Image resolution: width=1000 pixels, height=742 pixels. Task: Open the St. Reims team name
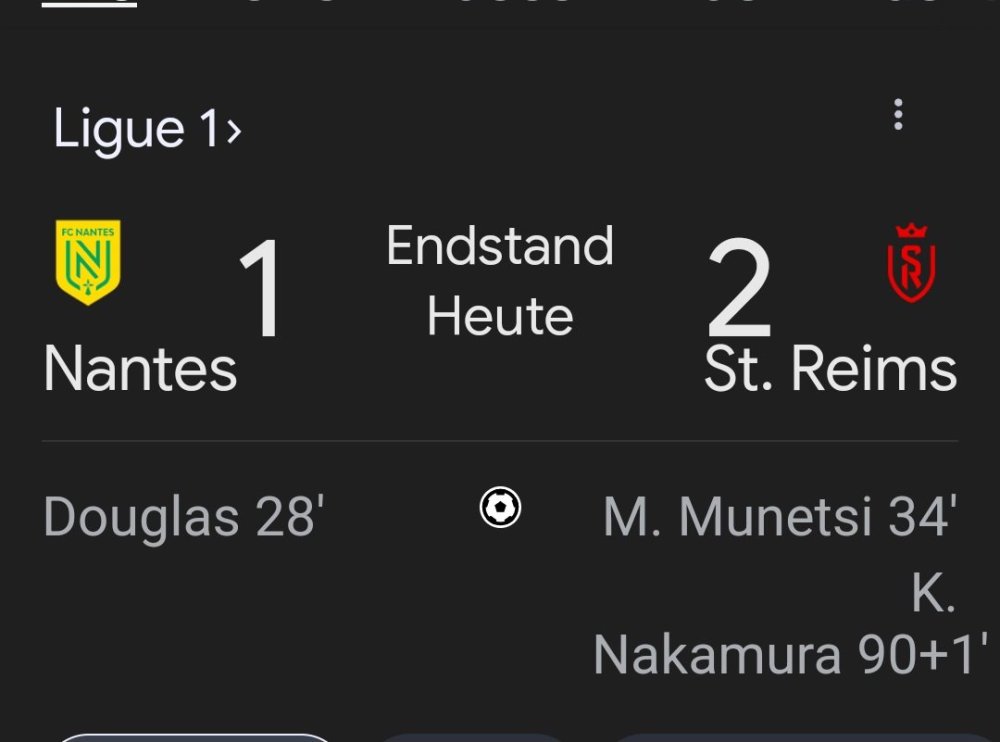tap(830, 369)
